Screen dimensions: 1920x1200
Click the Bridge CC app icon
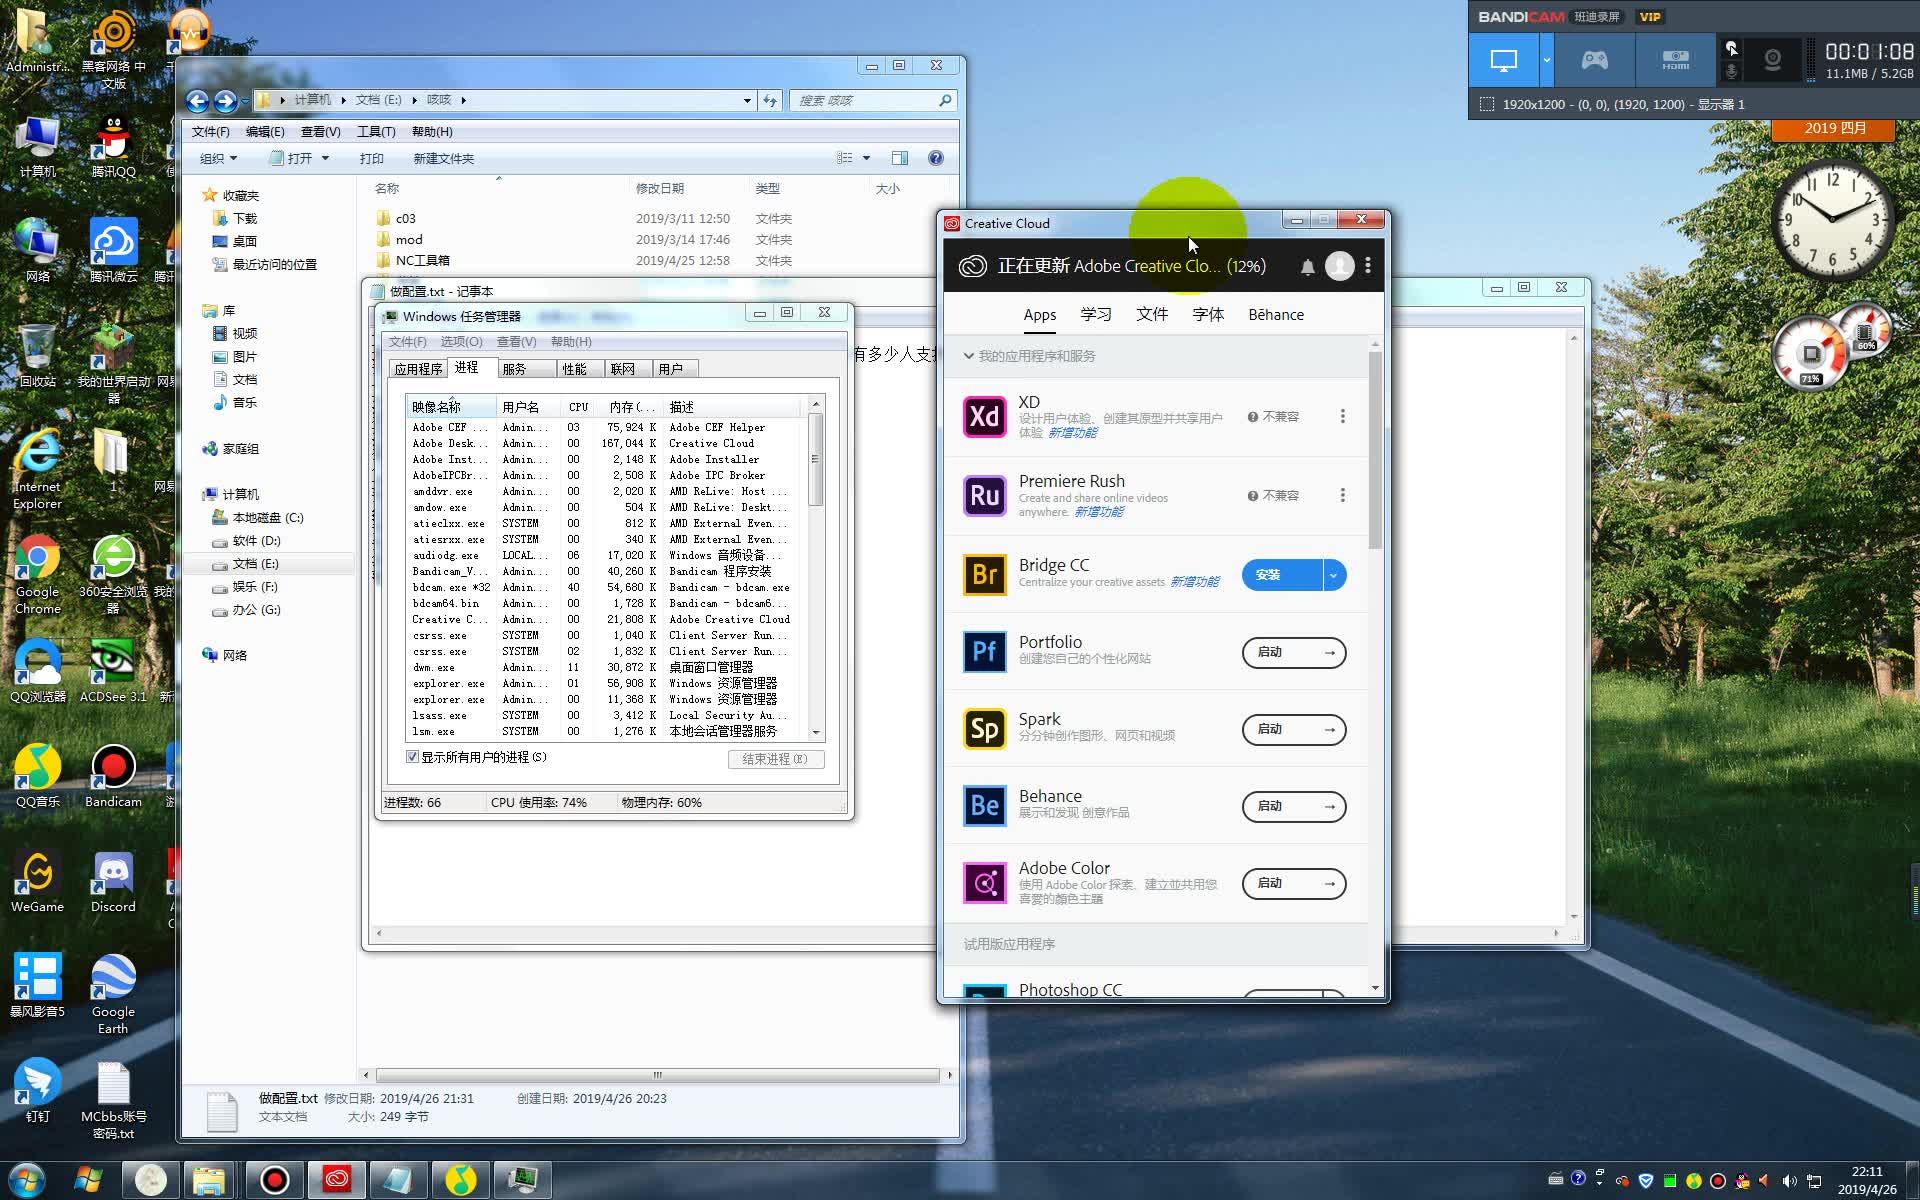(984, 574)
